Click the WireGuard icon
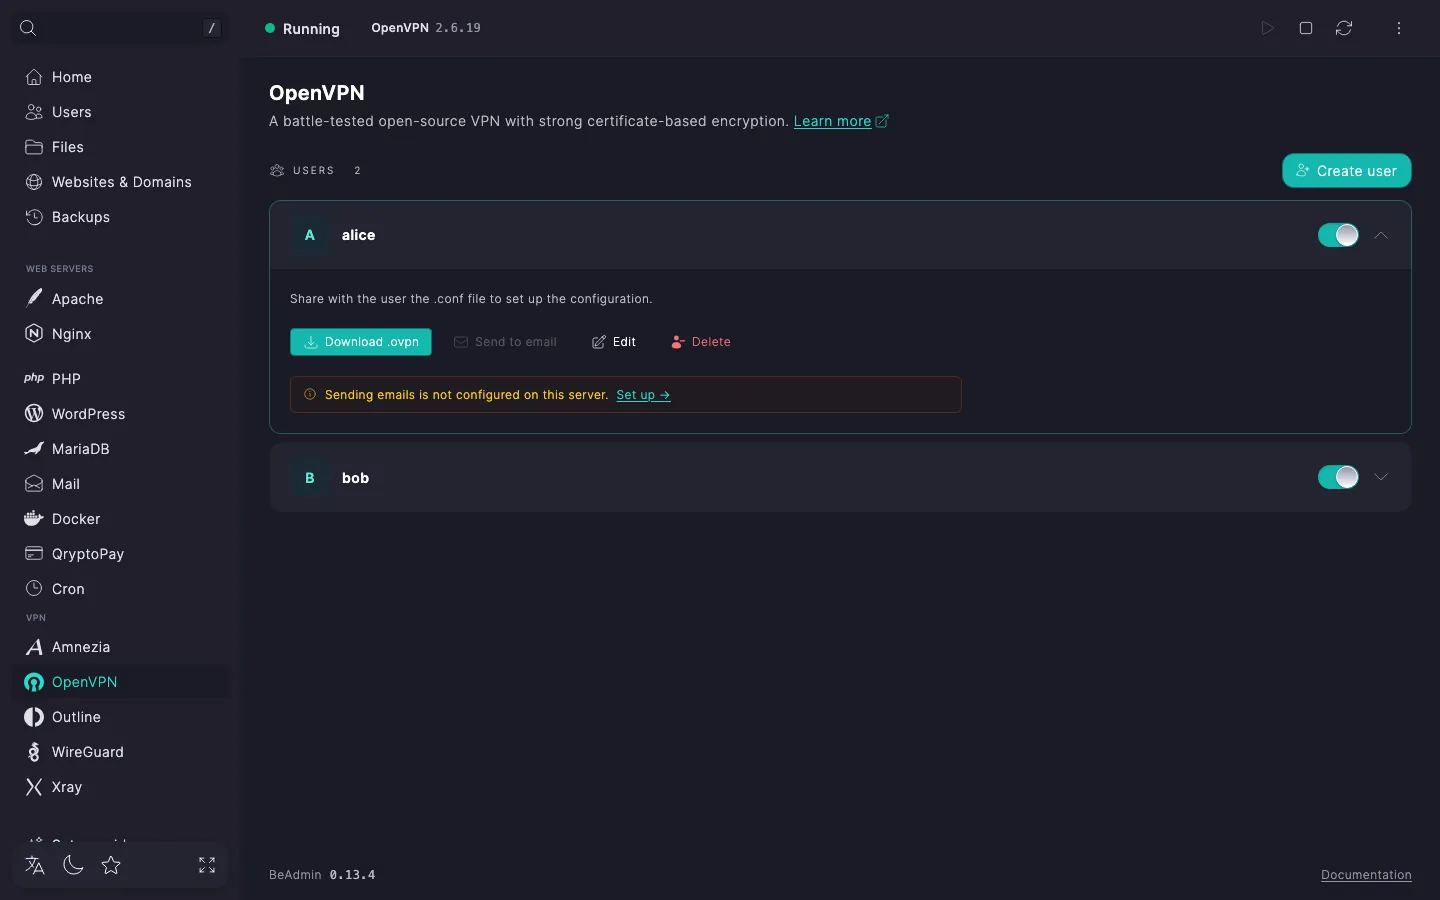This screenshot has width=1440, height=900. pos(34,752)
